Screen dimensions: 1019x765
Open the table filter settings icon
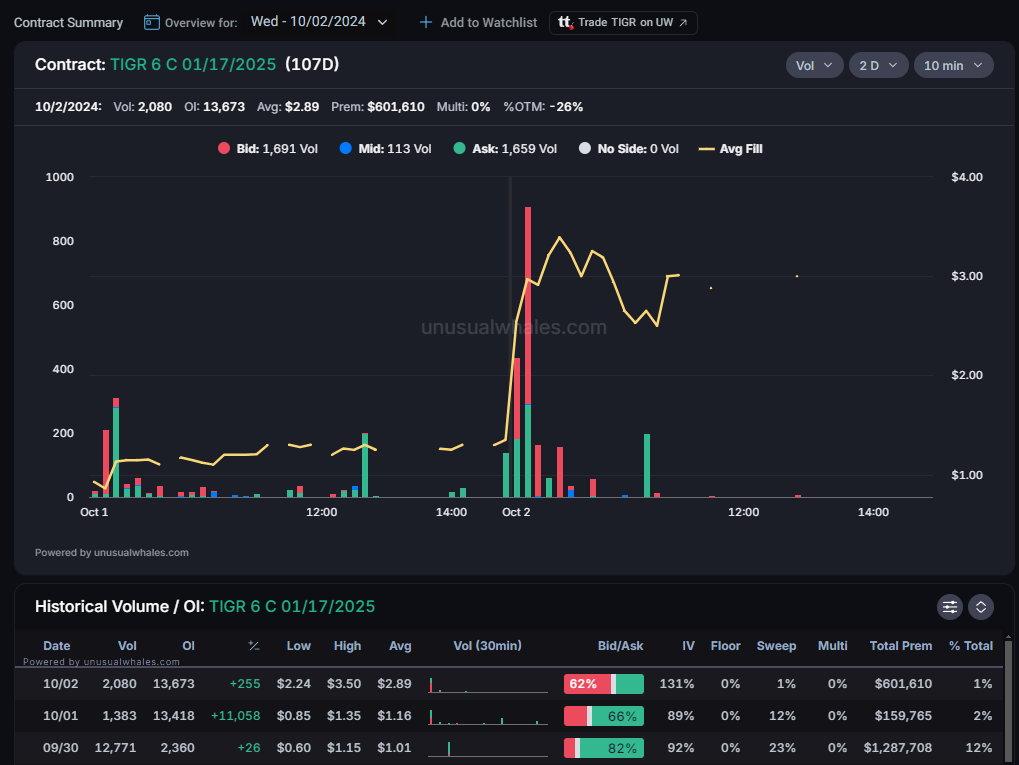coord(949,607)
